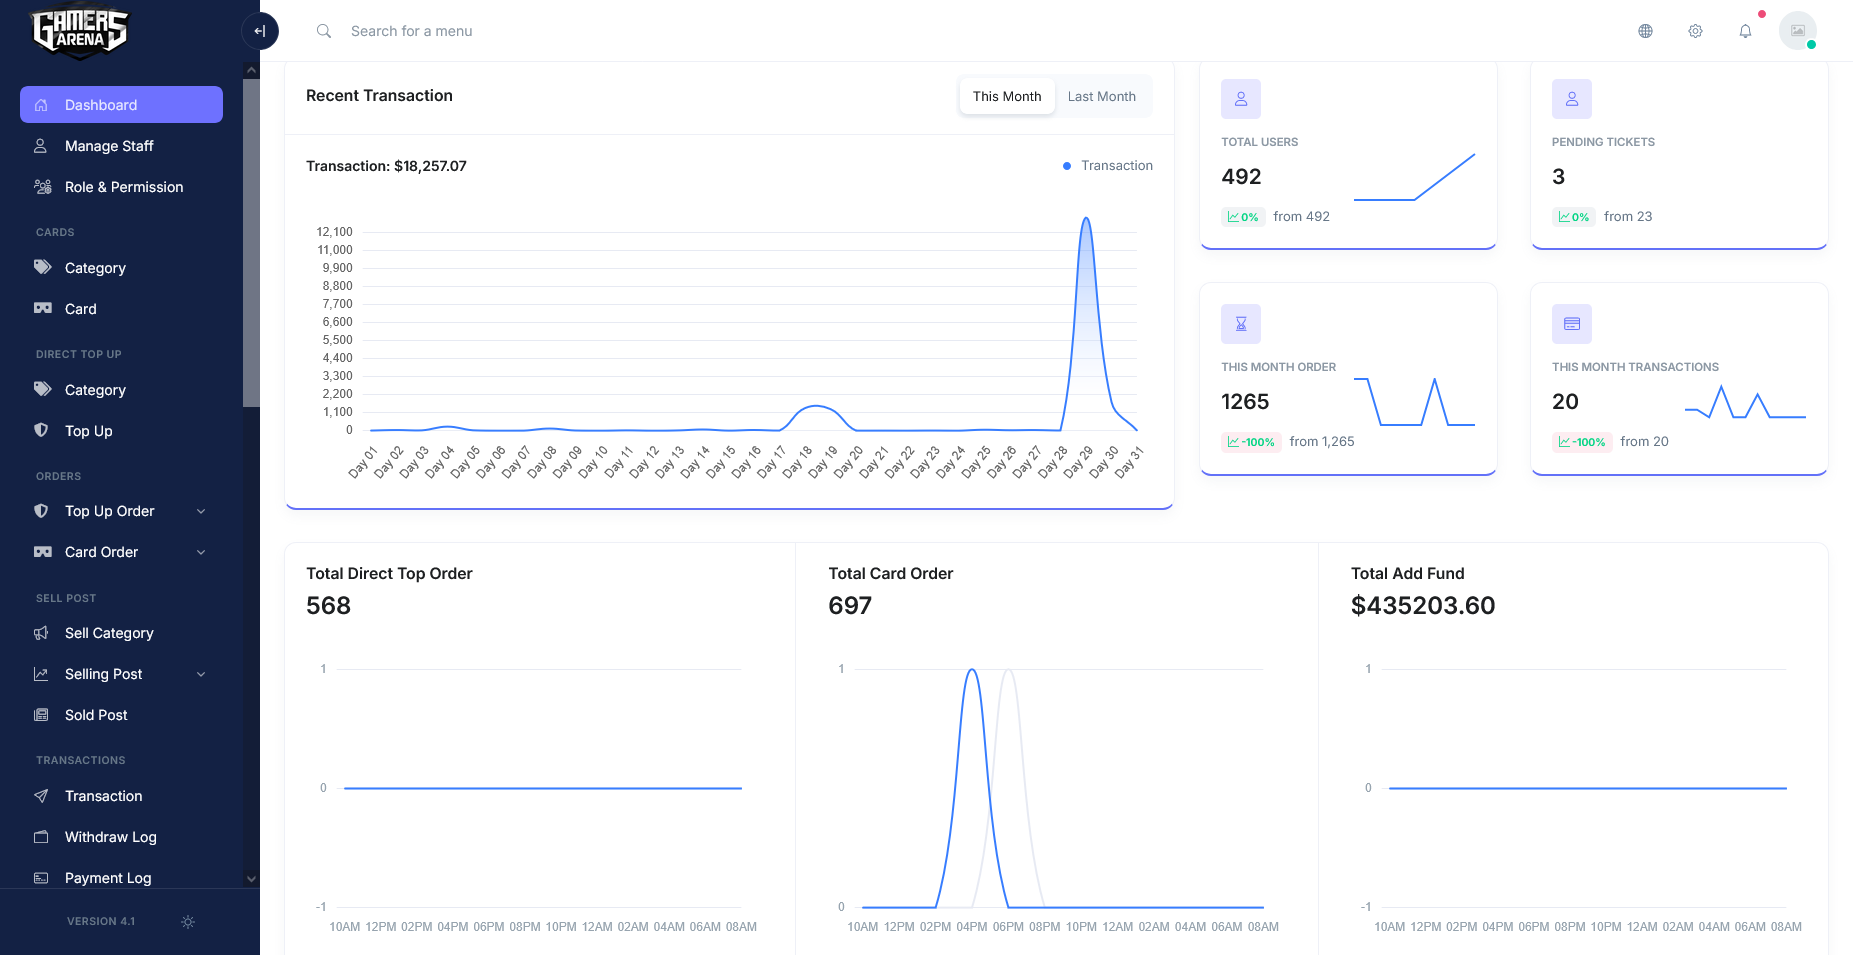
Task: Open the settings gear in the header
Action: click(x=1695, y=31)
